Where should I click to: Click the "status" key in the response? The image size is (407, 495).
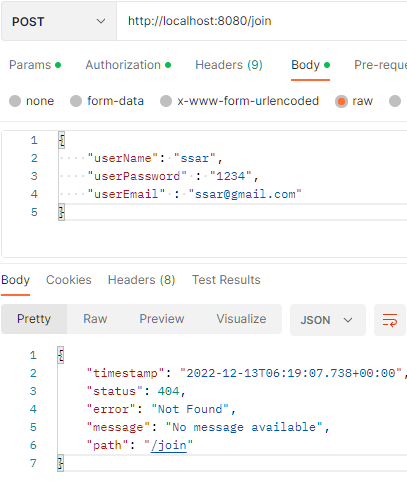[115, 391]
